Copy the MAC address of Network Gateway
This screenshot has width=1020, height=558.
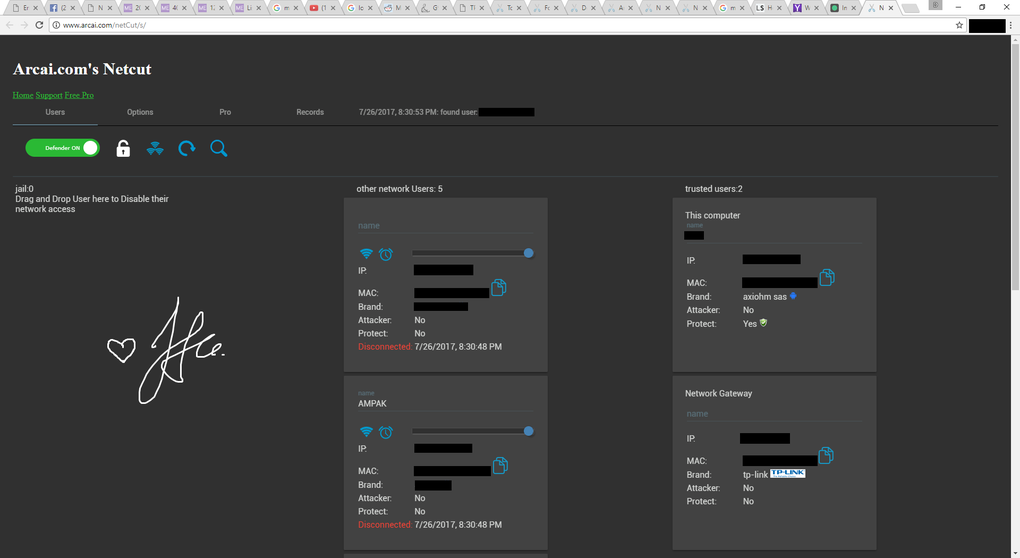[x=826, y=455]
